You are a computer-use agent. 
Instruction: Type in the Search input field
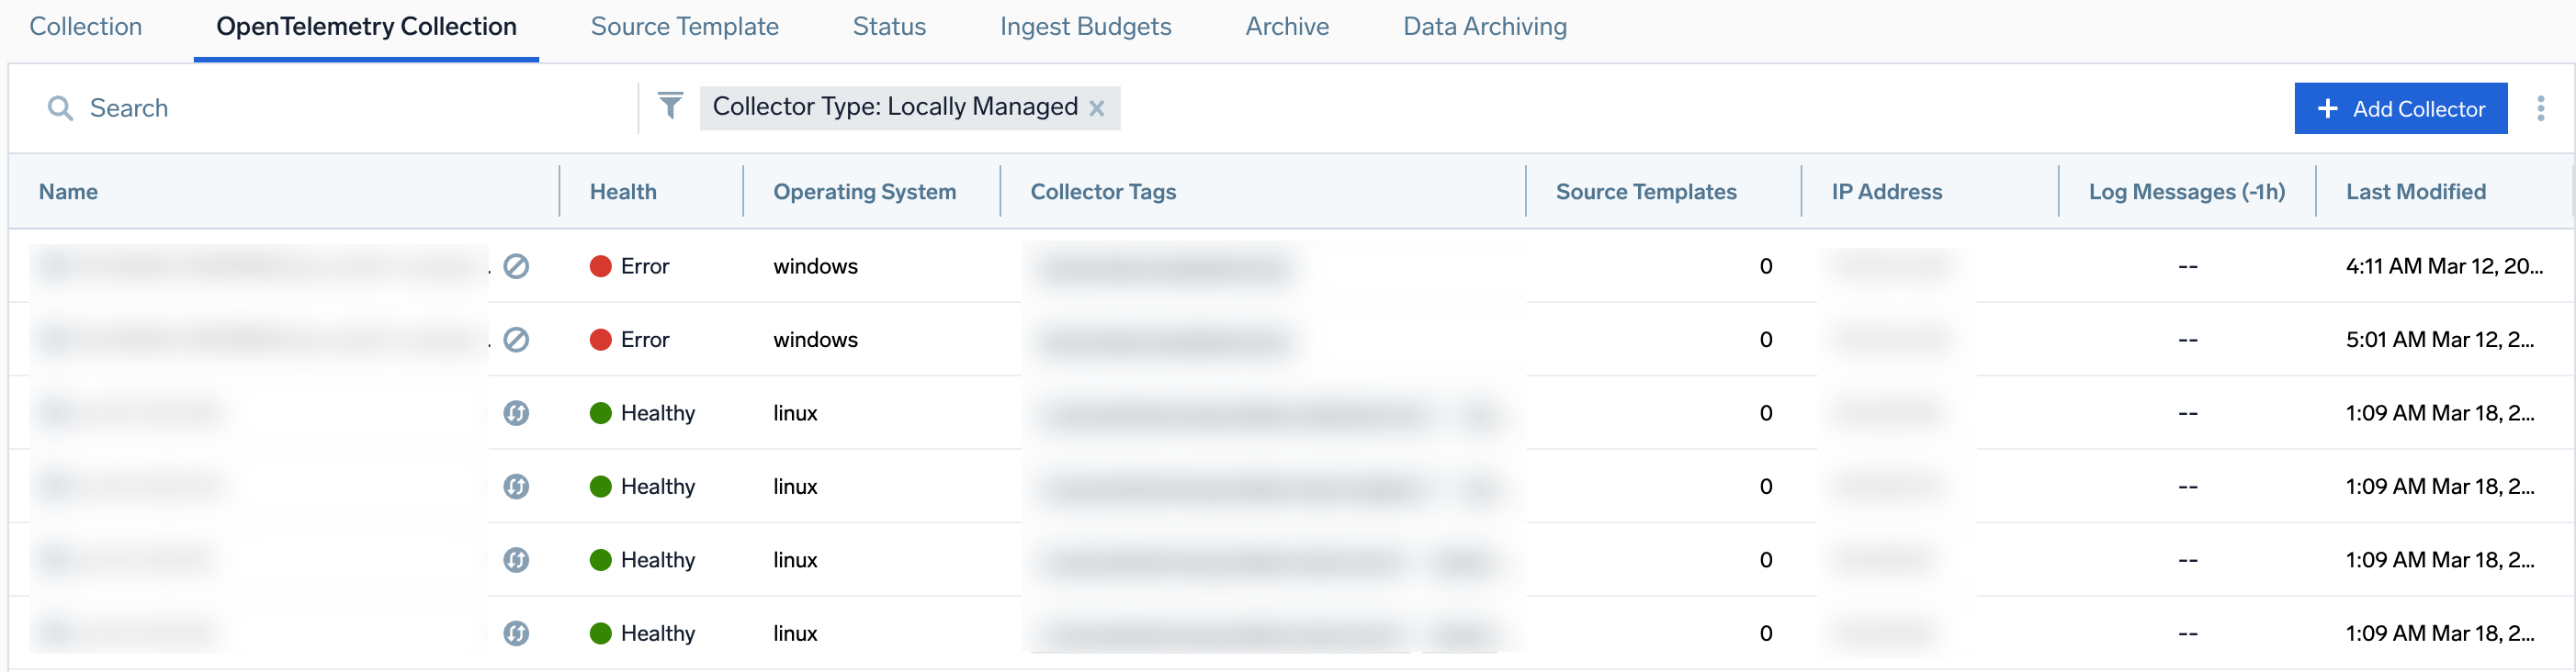(x=350, y=108)
